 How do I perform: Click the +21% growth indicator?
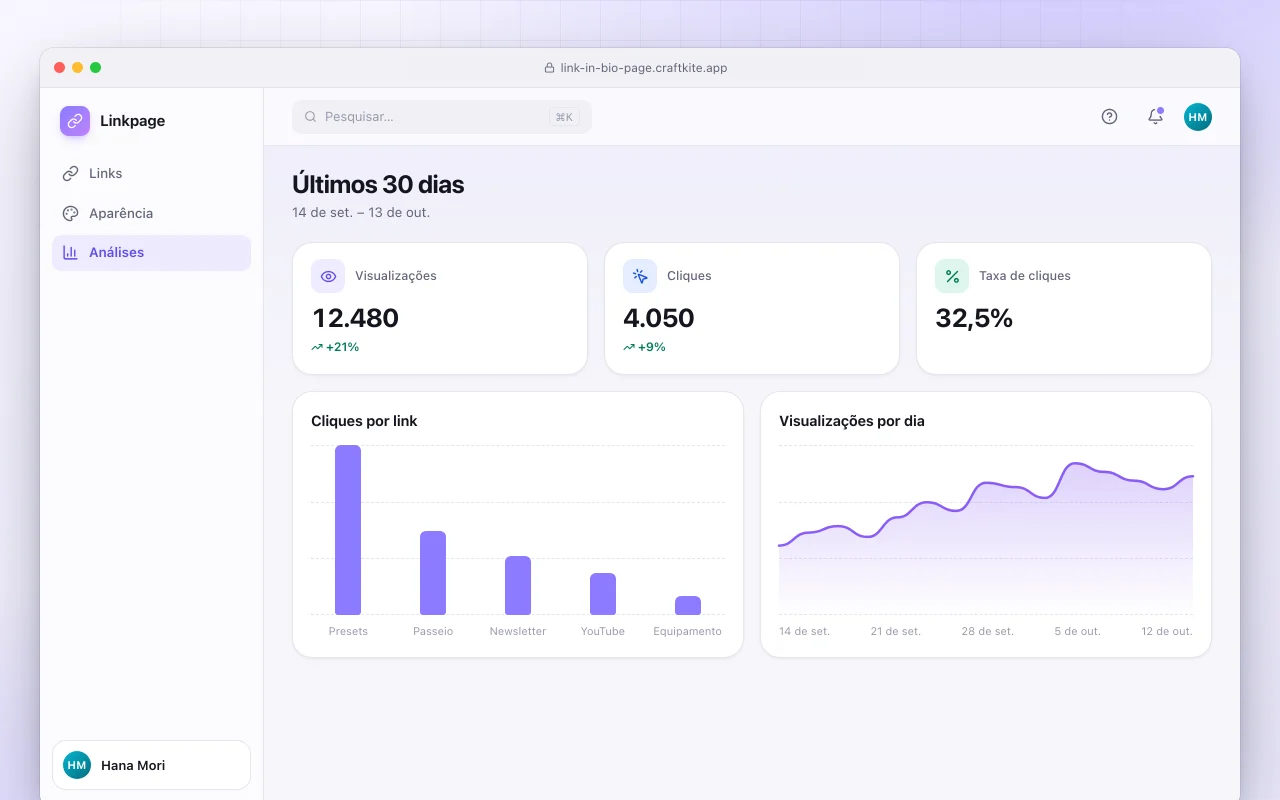click(x=335, y=347)
